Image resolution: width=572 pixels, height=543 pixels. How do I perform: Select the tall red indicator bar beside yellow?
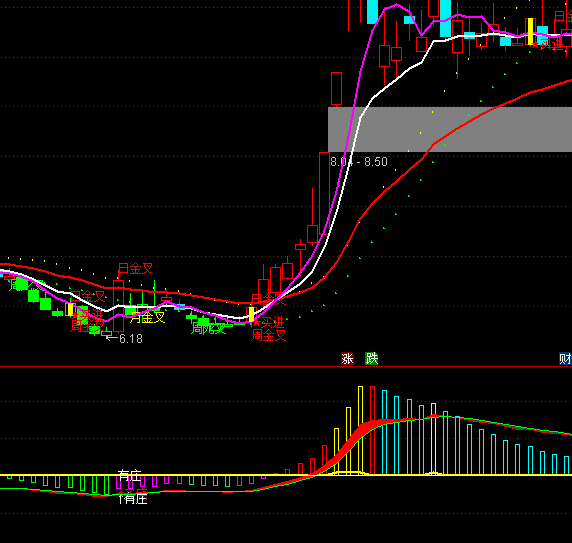(372, 430)
